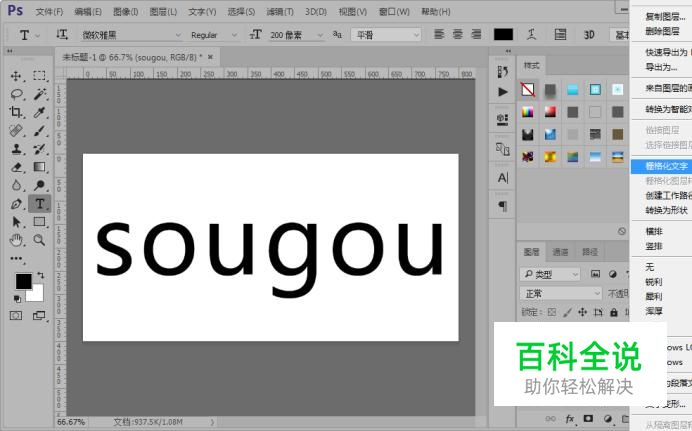The height and width of the screenshot is (431, 692).
Task: Select the Magic Wand tool
Action: 39,94
